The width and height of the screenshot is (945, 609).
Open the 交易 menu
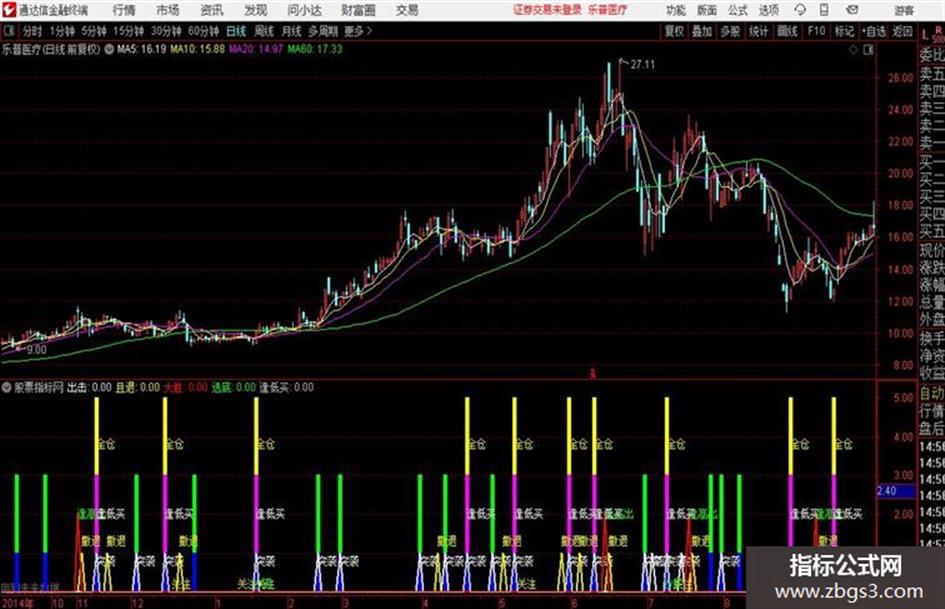click(x=407, y=10)
